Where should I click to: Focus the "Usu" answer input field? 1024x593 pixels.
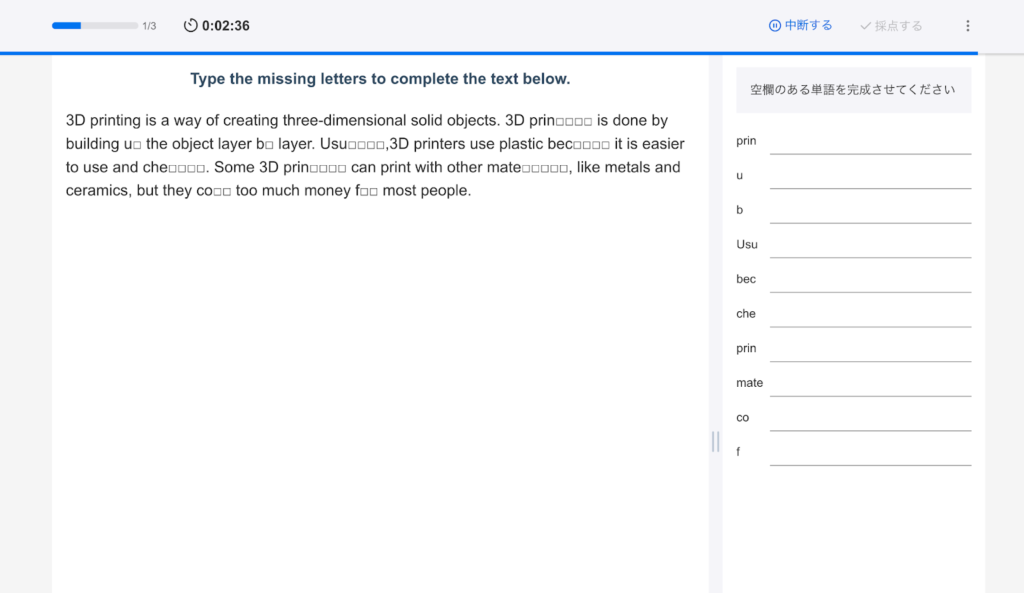click(870, 246)
